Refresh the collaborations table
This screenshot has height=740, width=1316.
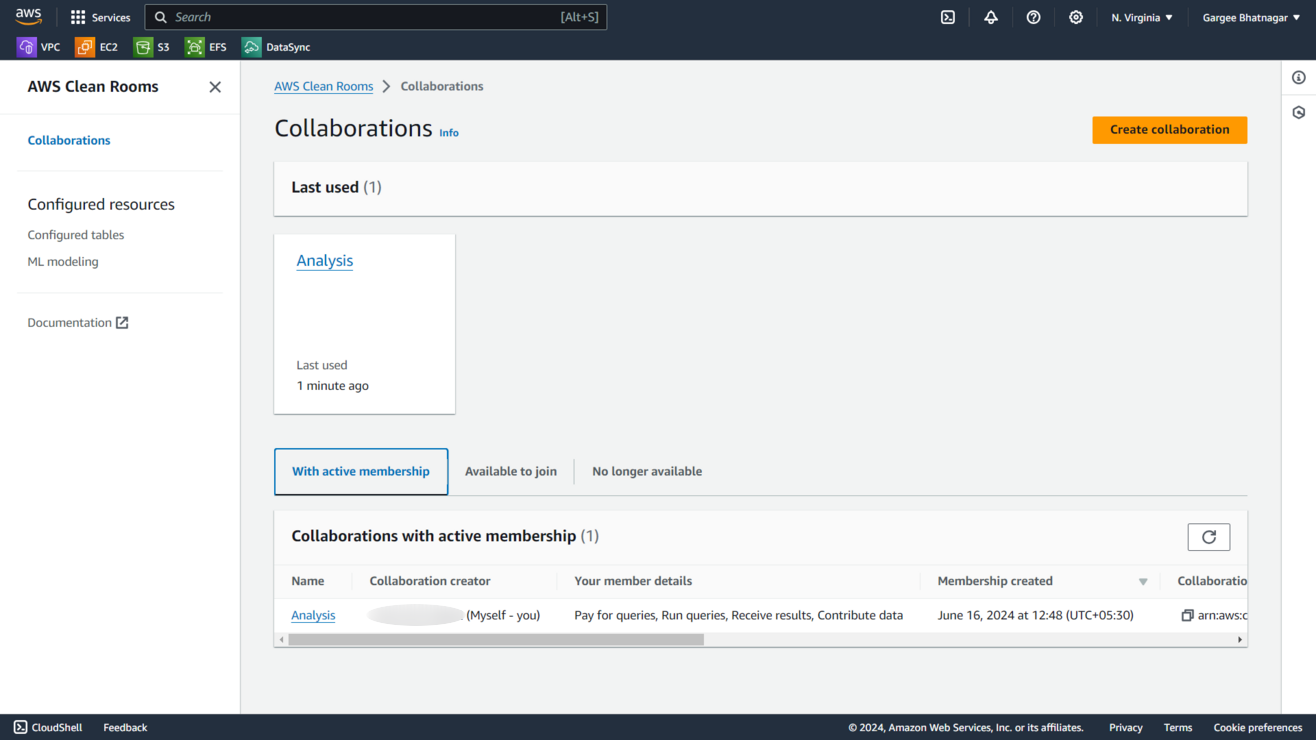coord(1208,537)
